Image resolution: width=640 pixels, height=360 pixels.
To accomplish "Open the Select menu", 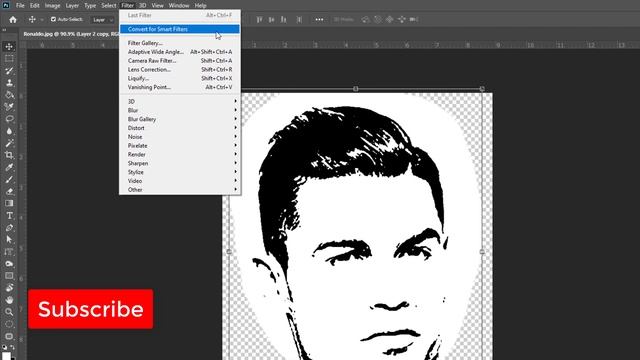I will point(109,5).
